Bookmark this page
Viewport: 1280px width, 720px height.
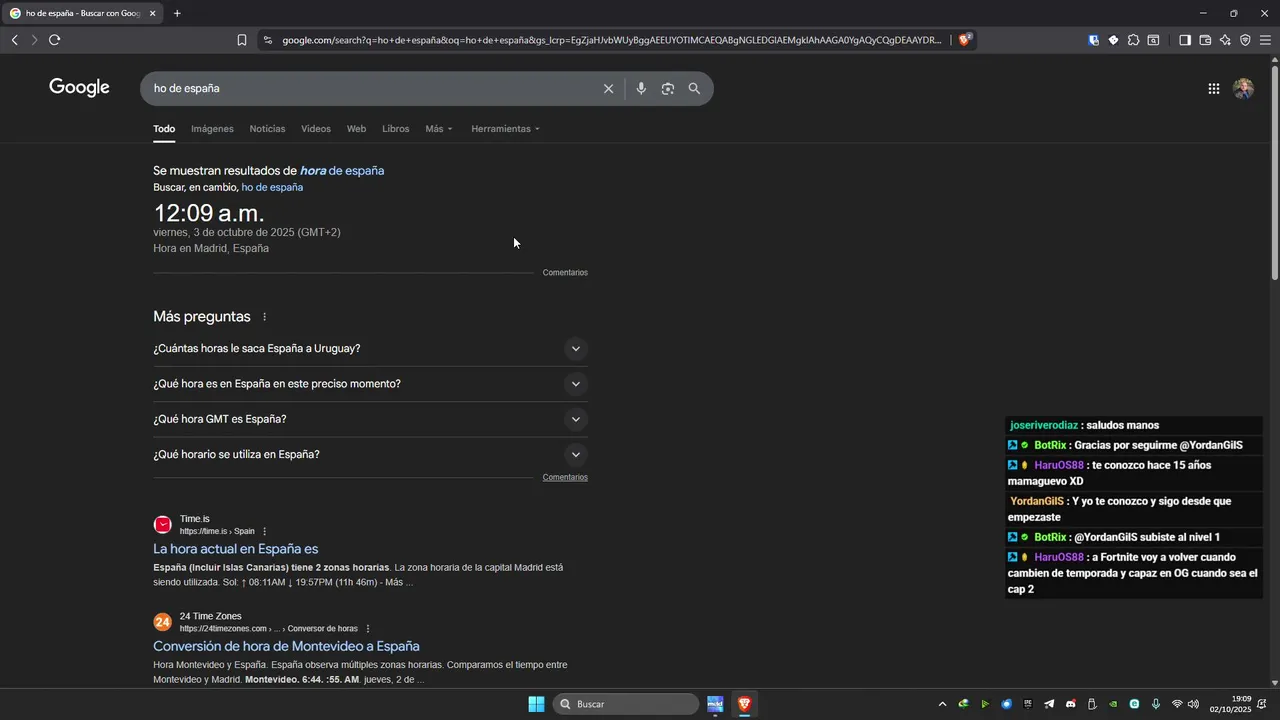(242, 40)
